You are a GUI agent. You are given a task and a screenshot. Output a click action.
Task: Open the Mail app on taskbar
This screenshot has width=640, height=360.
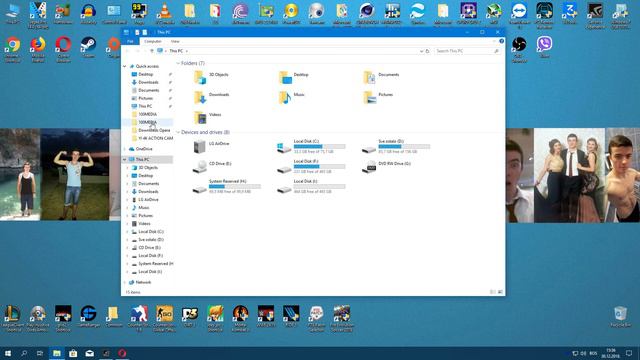tap(89, 353)
